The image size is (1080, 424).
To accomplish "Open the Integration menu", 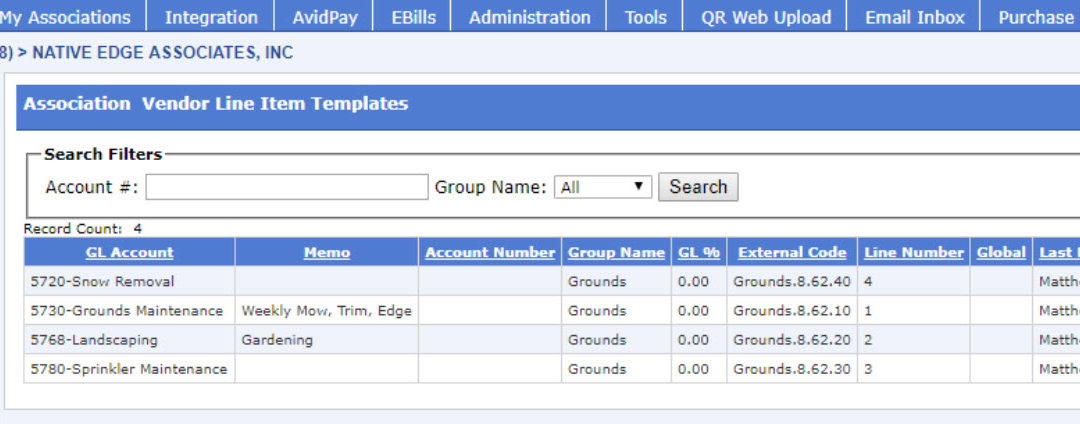I will pyautogui.click(x=210, y=17).
